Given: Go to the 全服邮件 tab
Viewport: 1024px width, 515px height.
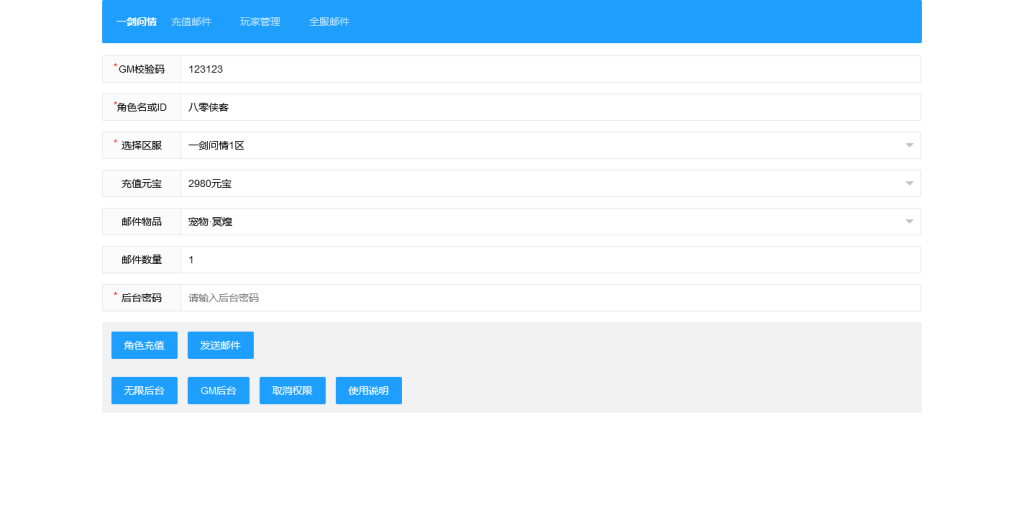Looking at the screenshot, I should click(329, 22).
